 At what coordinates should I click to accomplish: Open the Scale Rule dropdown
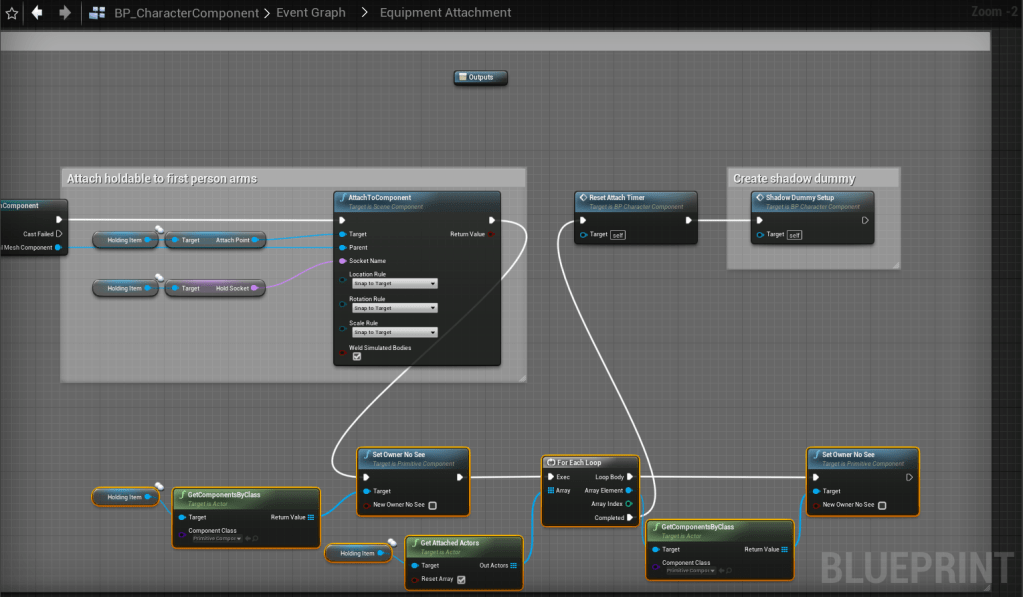click(394, 332)
